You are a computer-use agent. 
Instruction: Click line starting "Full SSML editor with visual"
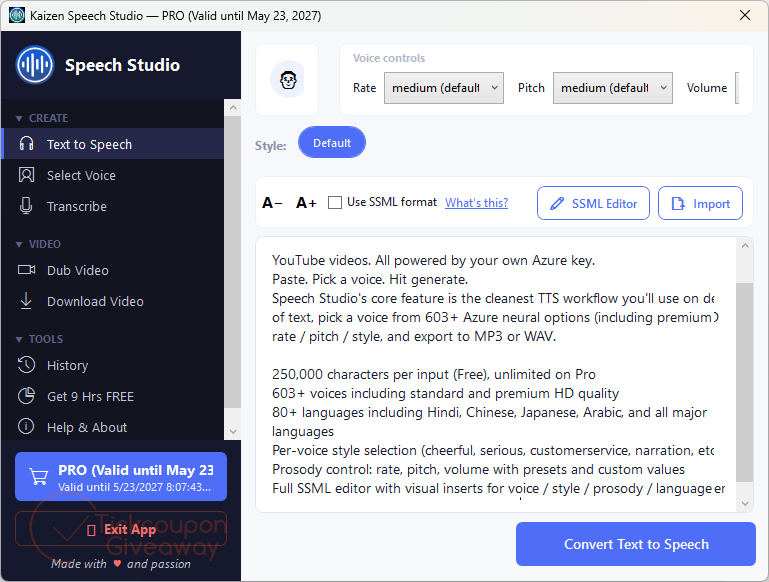498,488
